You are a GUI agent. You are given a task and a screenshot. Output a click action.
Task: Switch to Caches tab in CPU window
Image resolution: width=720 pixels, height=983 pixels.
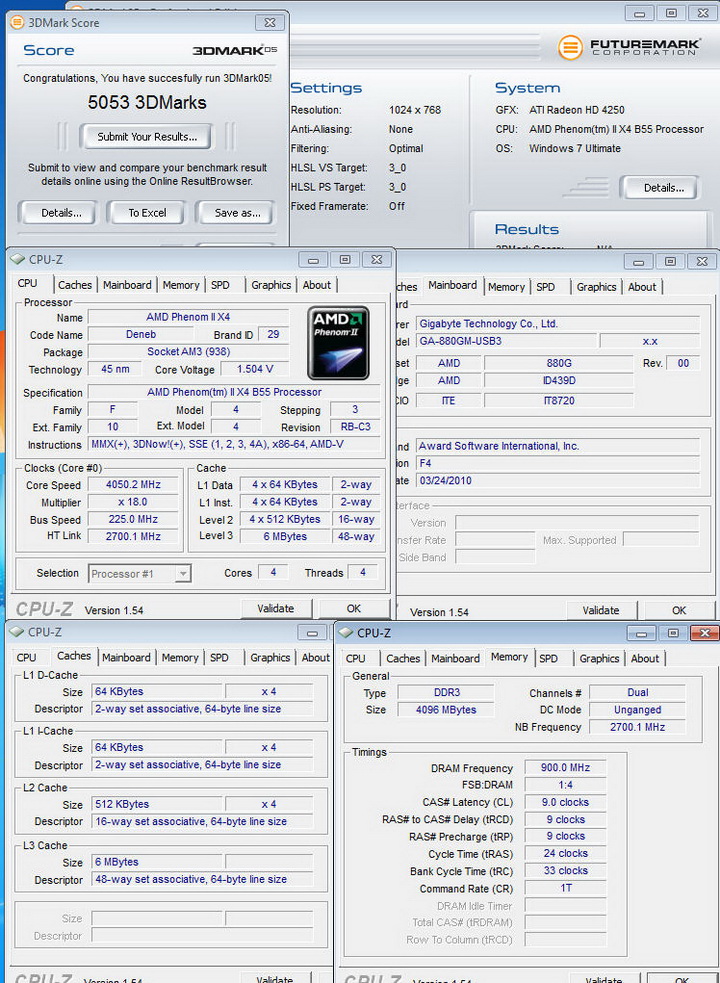(x=75, y=285)
